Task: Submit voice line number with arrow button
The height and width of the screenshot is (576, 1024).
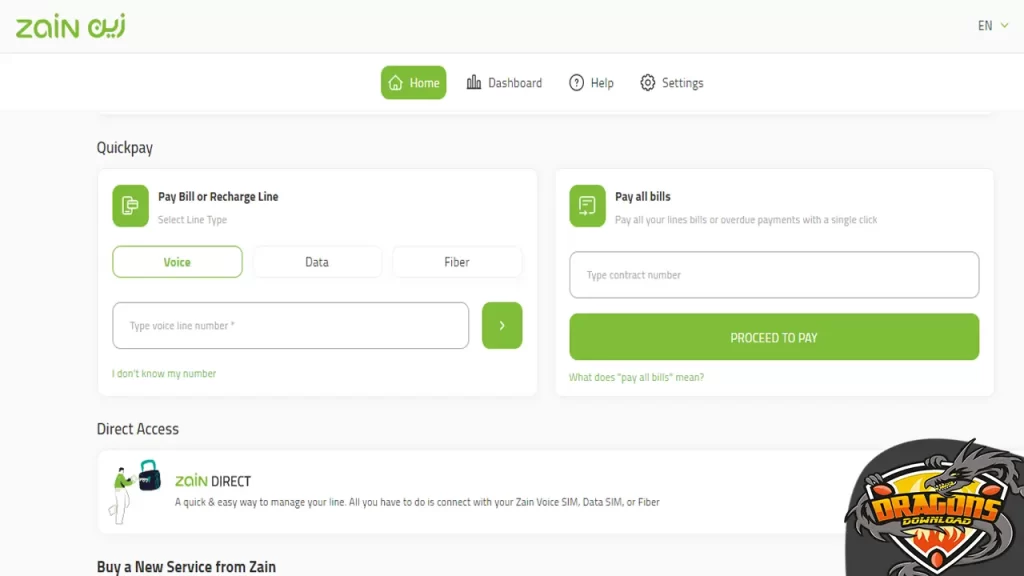Action: click(x=502, y=326)
